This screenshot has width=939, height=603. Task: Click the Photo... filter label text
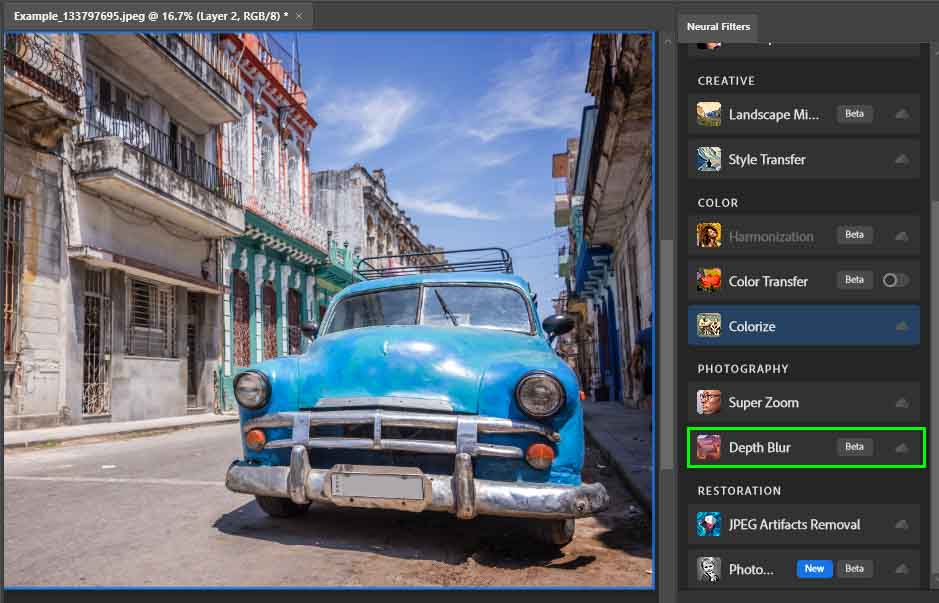[751, 569]
